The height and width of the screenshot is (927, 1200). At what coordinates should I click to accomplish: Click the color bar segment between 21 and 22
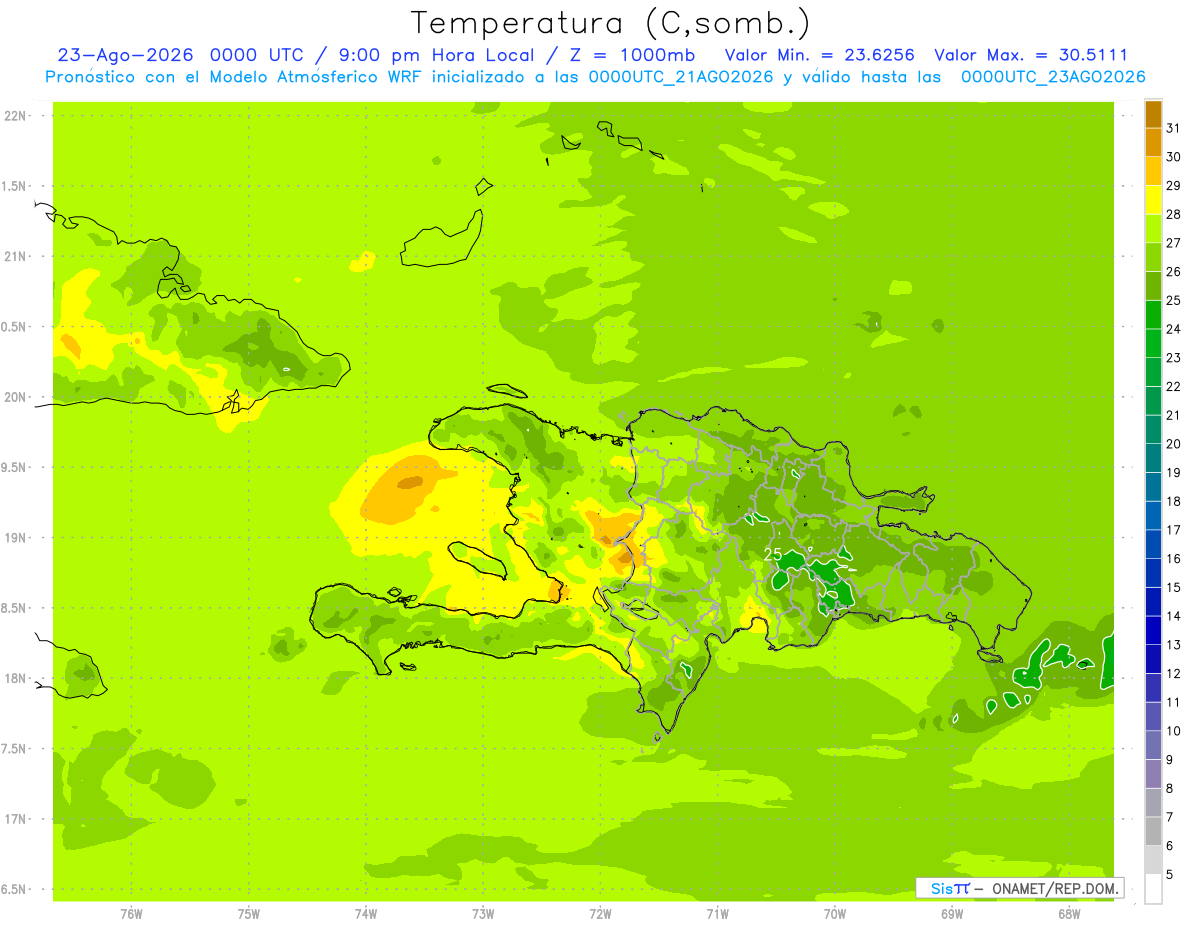tap(1153, 400)
